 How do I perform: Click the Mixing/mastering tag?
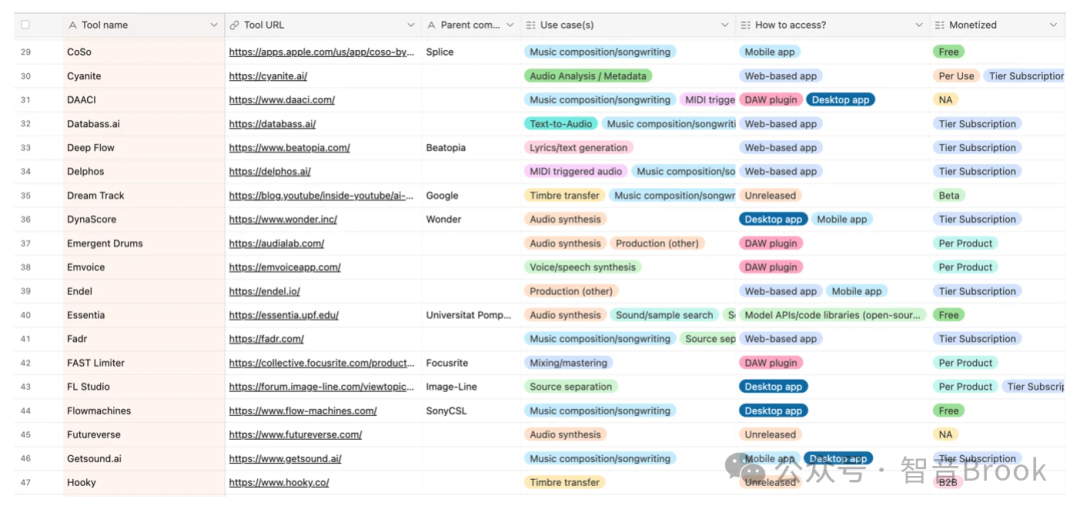568,363
